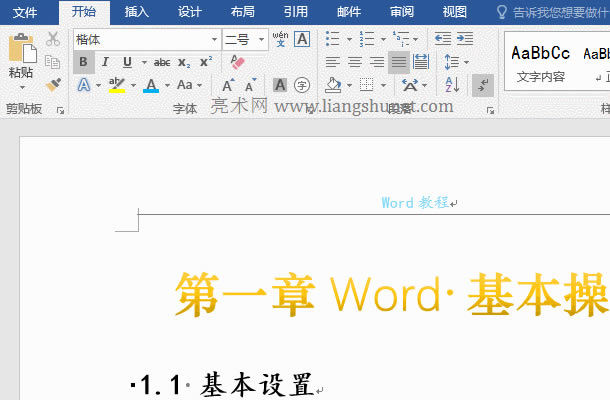Click the Grow Font size icon
Screen dimensions: 610x400
229,86
